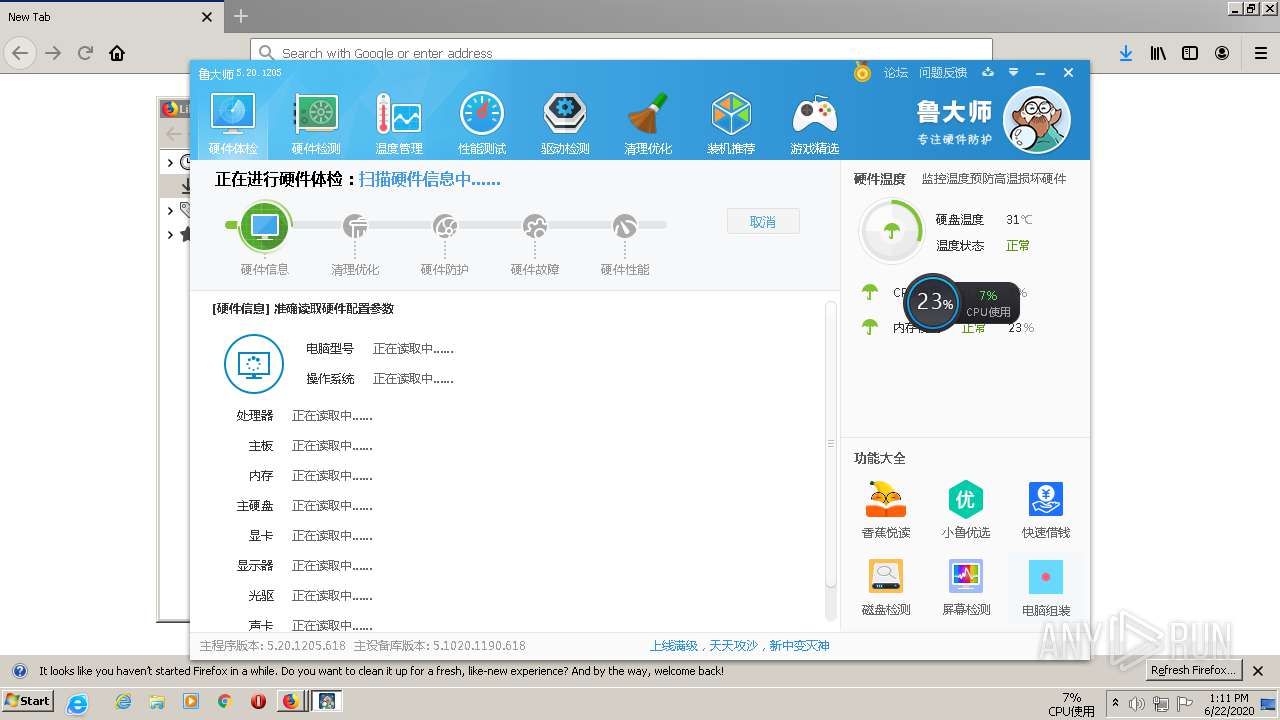Open 小鲁优选 shopping feature

coord(966,510)
